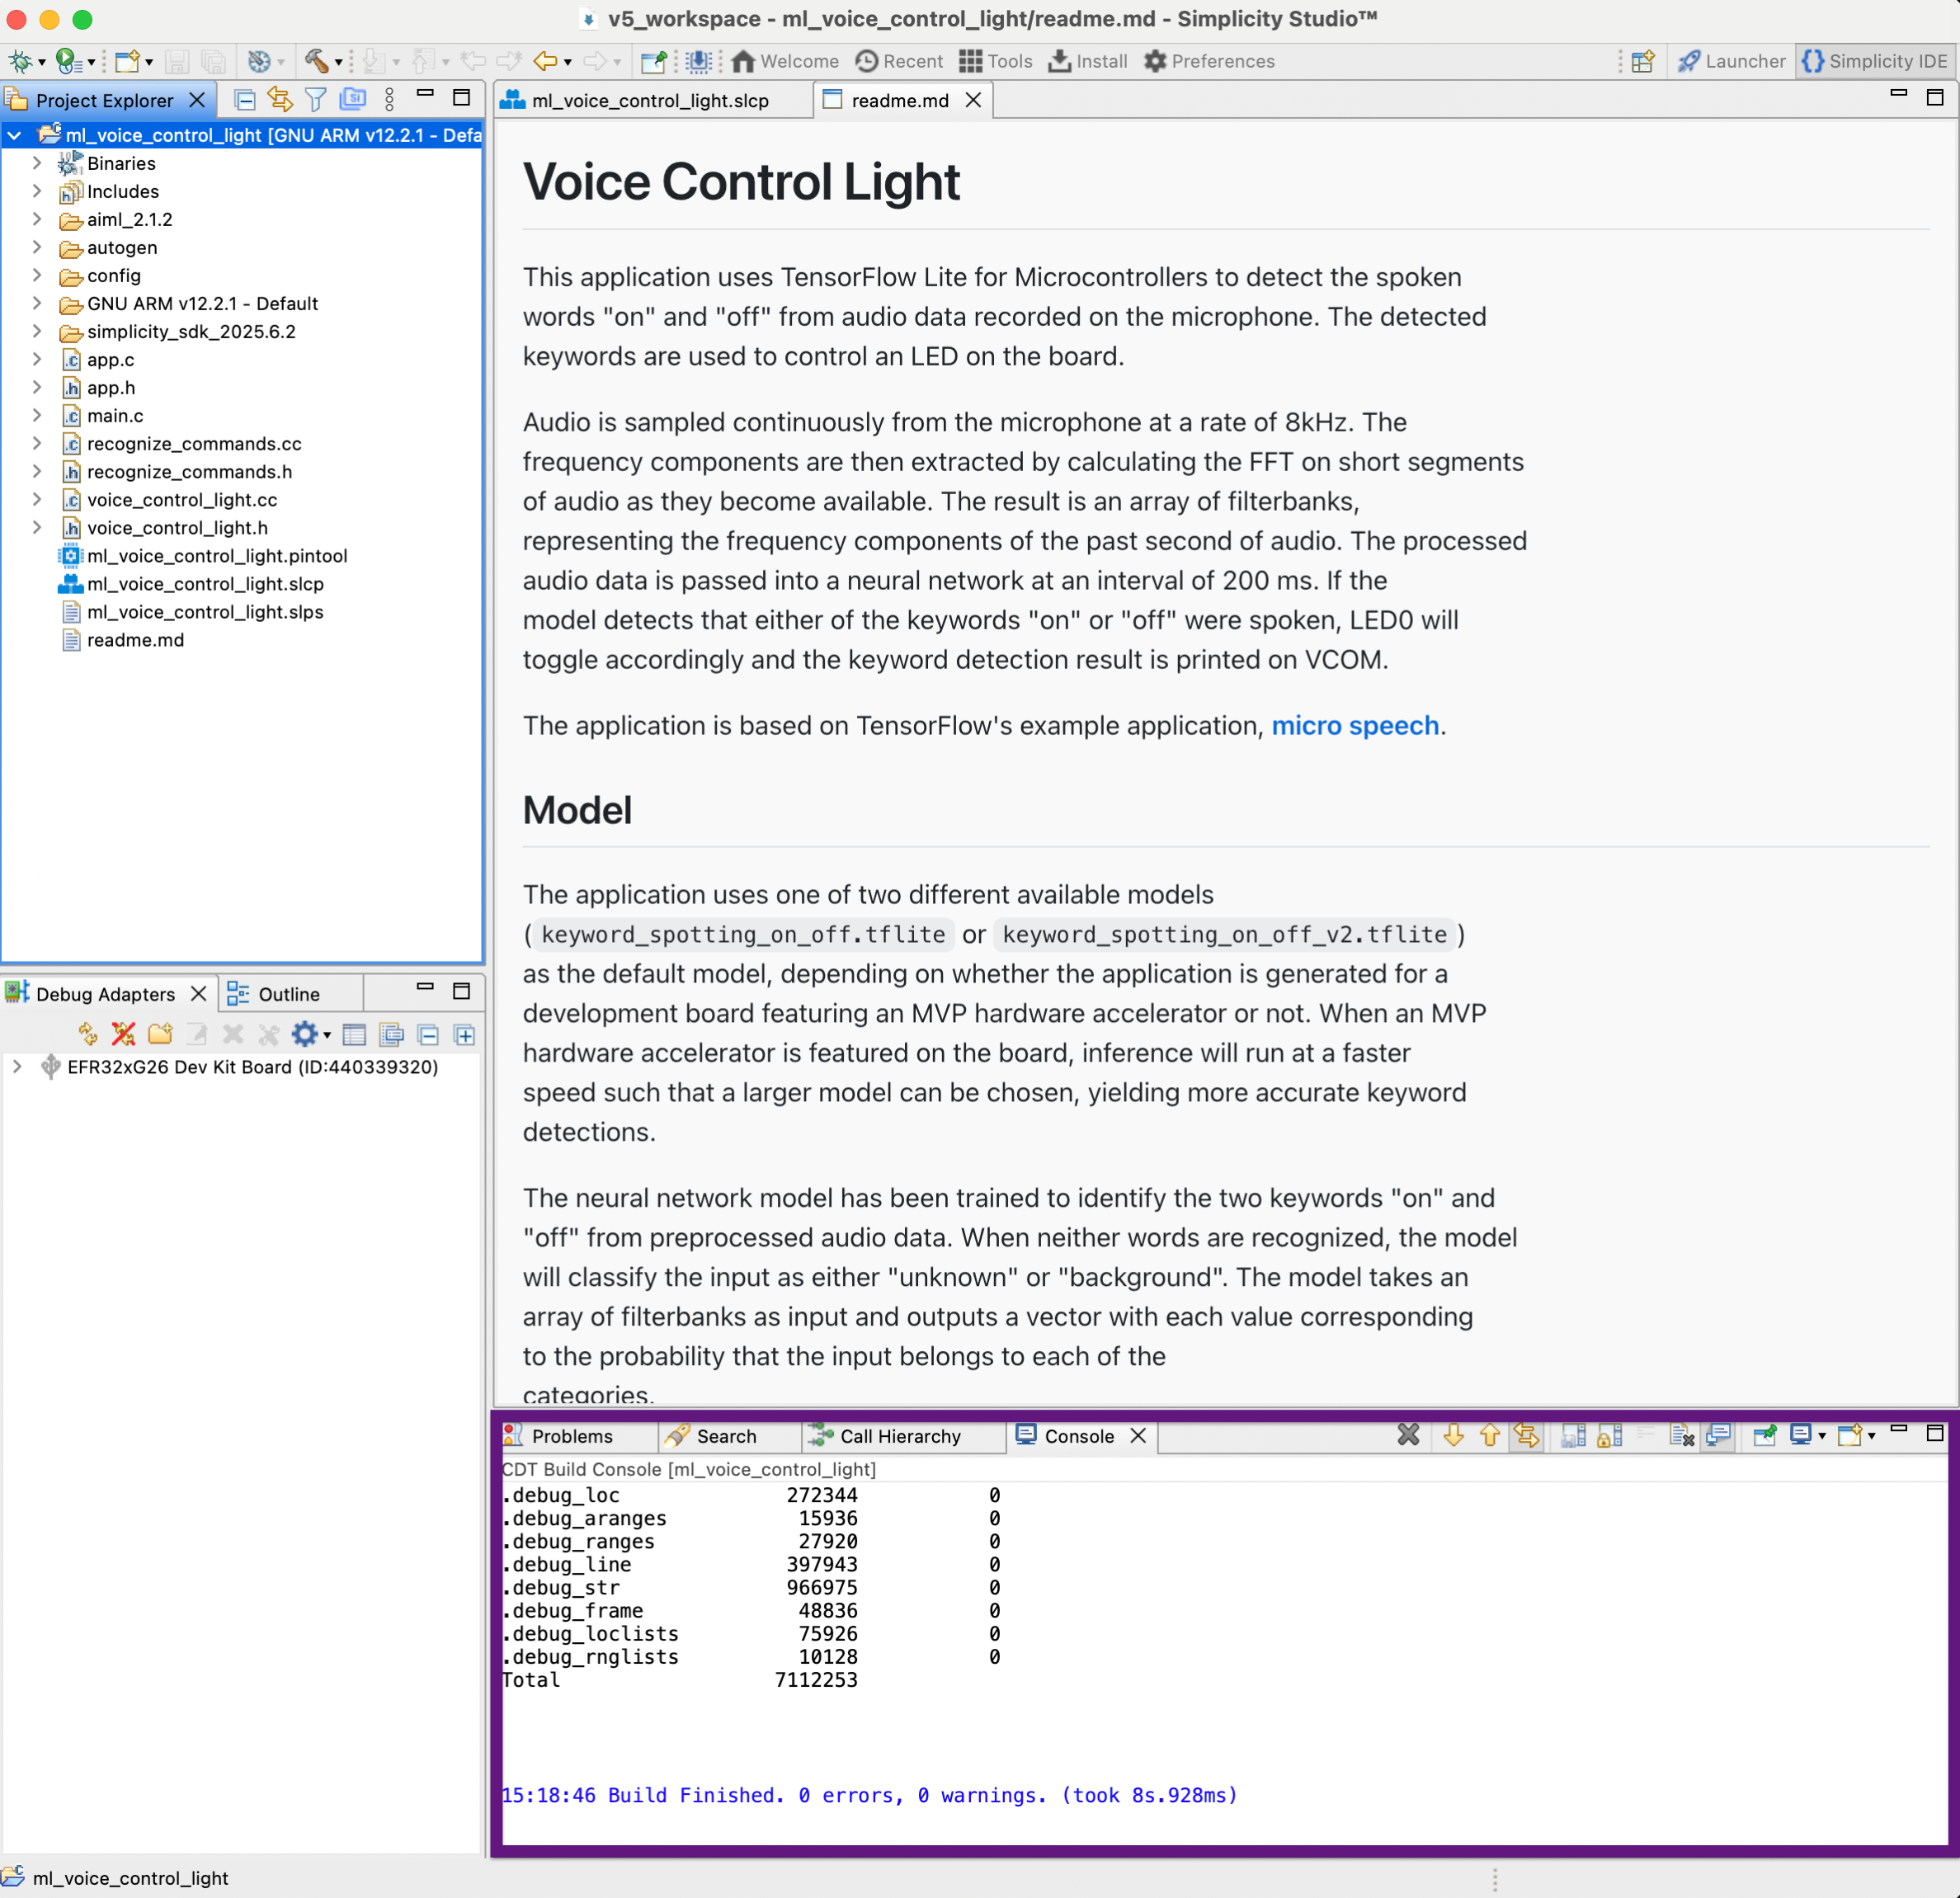
Task: Click the Recent button in toolbar
Action: point(899,62)
